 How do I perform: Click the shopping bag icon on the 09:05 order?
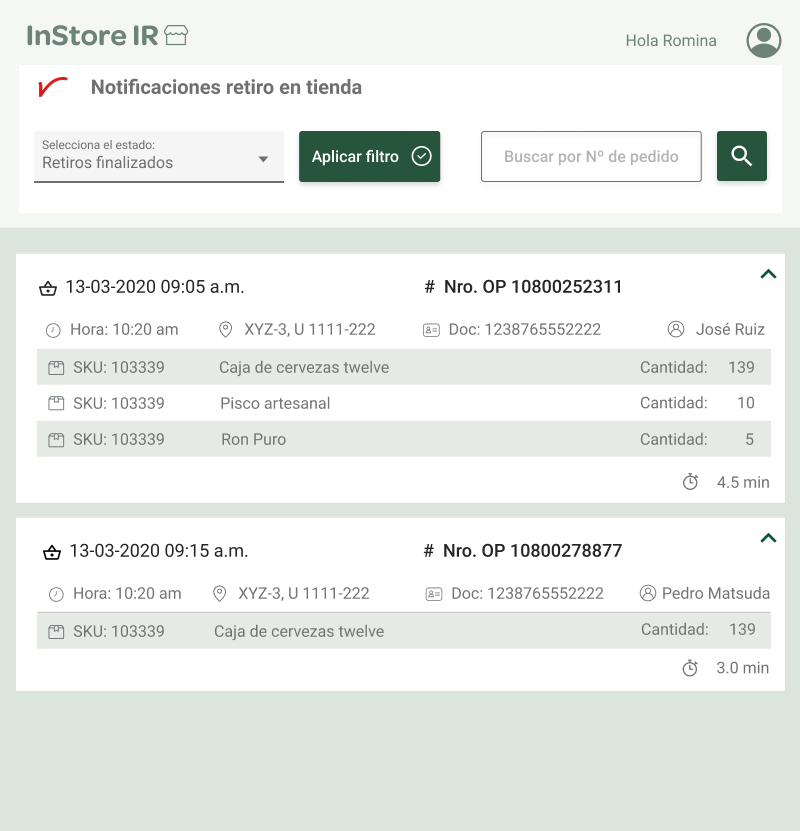pyautogui.click(x=47, y=286)
